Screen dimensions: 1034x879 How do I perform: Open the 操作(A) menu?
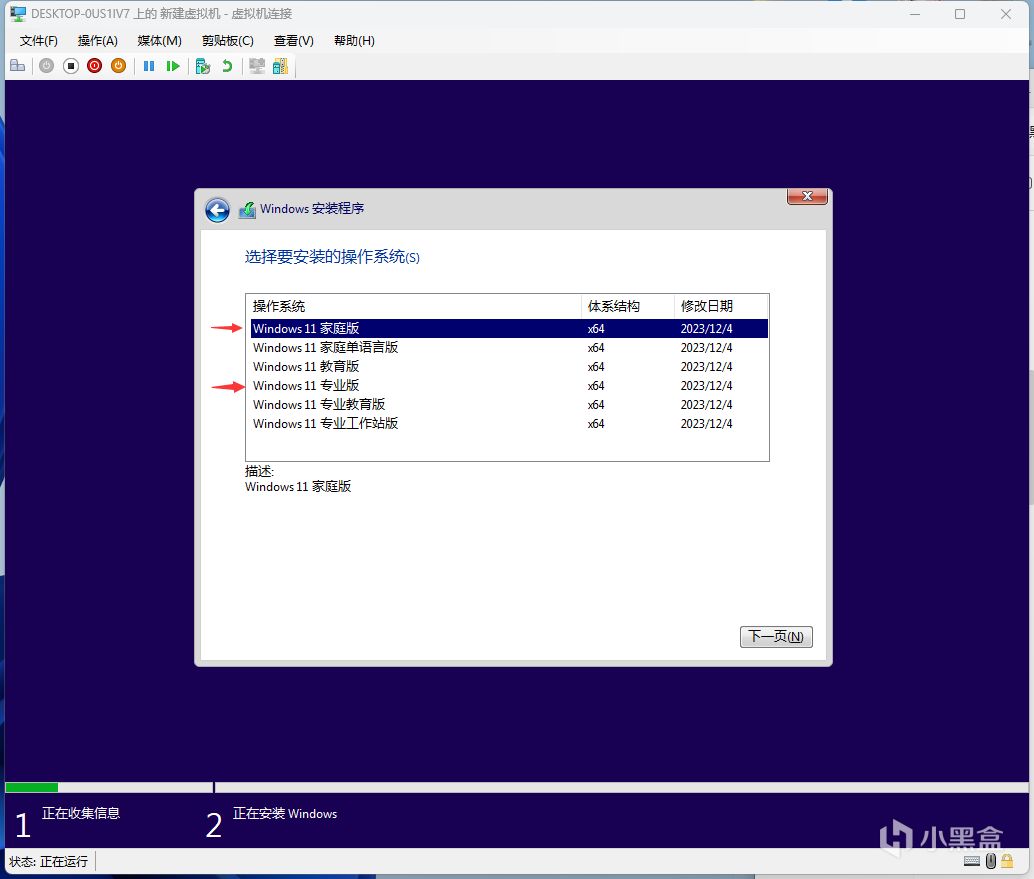(x=98, y=41)
